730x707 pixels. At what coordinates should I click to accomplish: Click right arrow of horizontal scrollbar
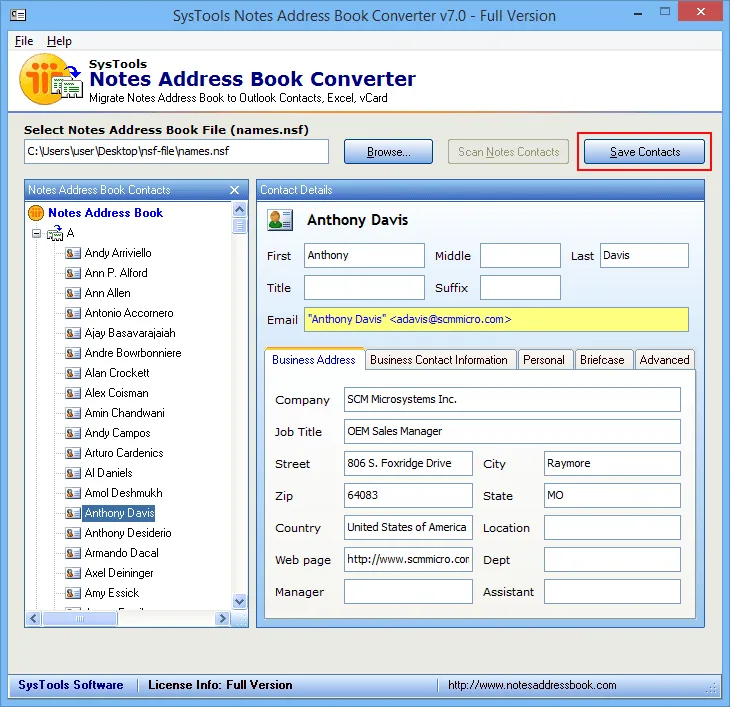pyautogui.click(x=222, y=619)
